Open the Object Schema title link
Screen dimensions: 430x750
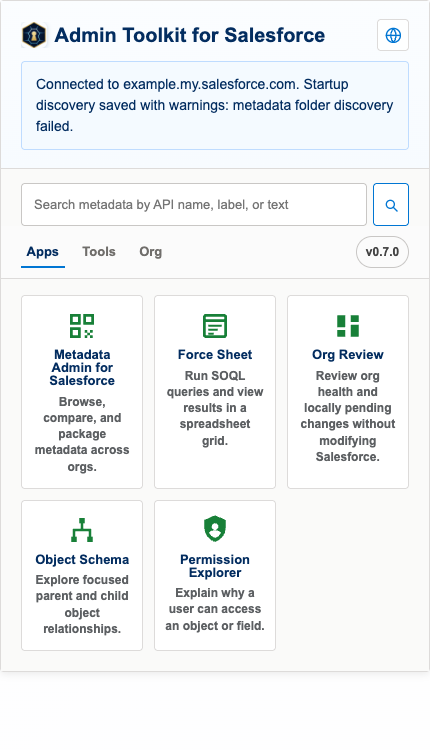pyautogui.click(x=82, y=560)
